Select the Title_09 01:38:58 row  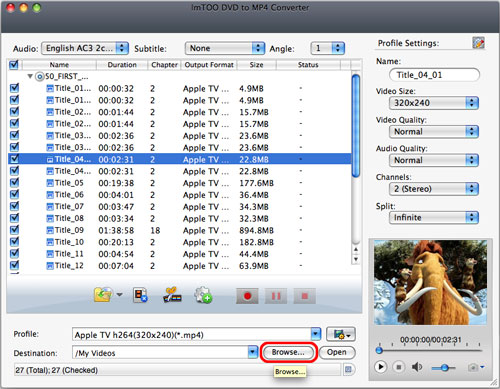[179, 230]
